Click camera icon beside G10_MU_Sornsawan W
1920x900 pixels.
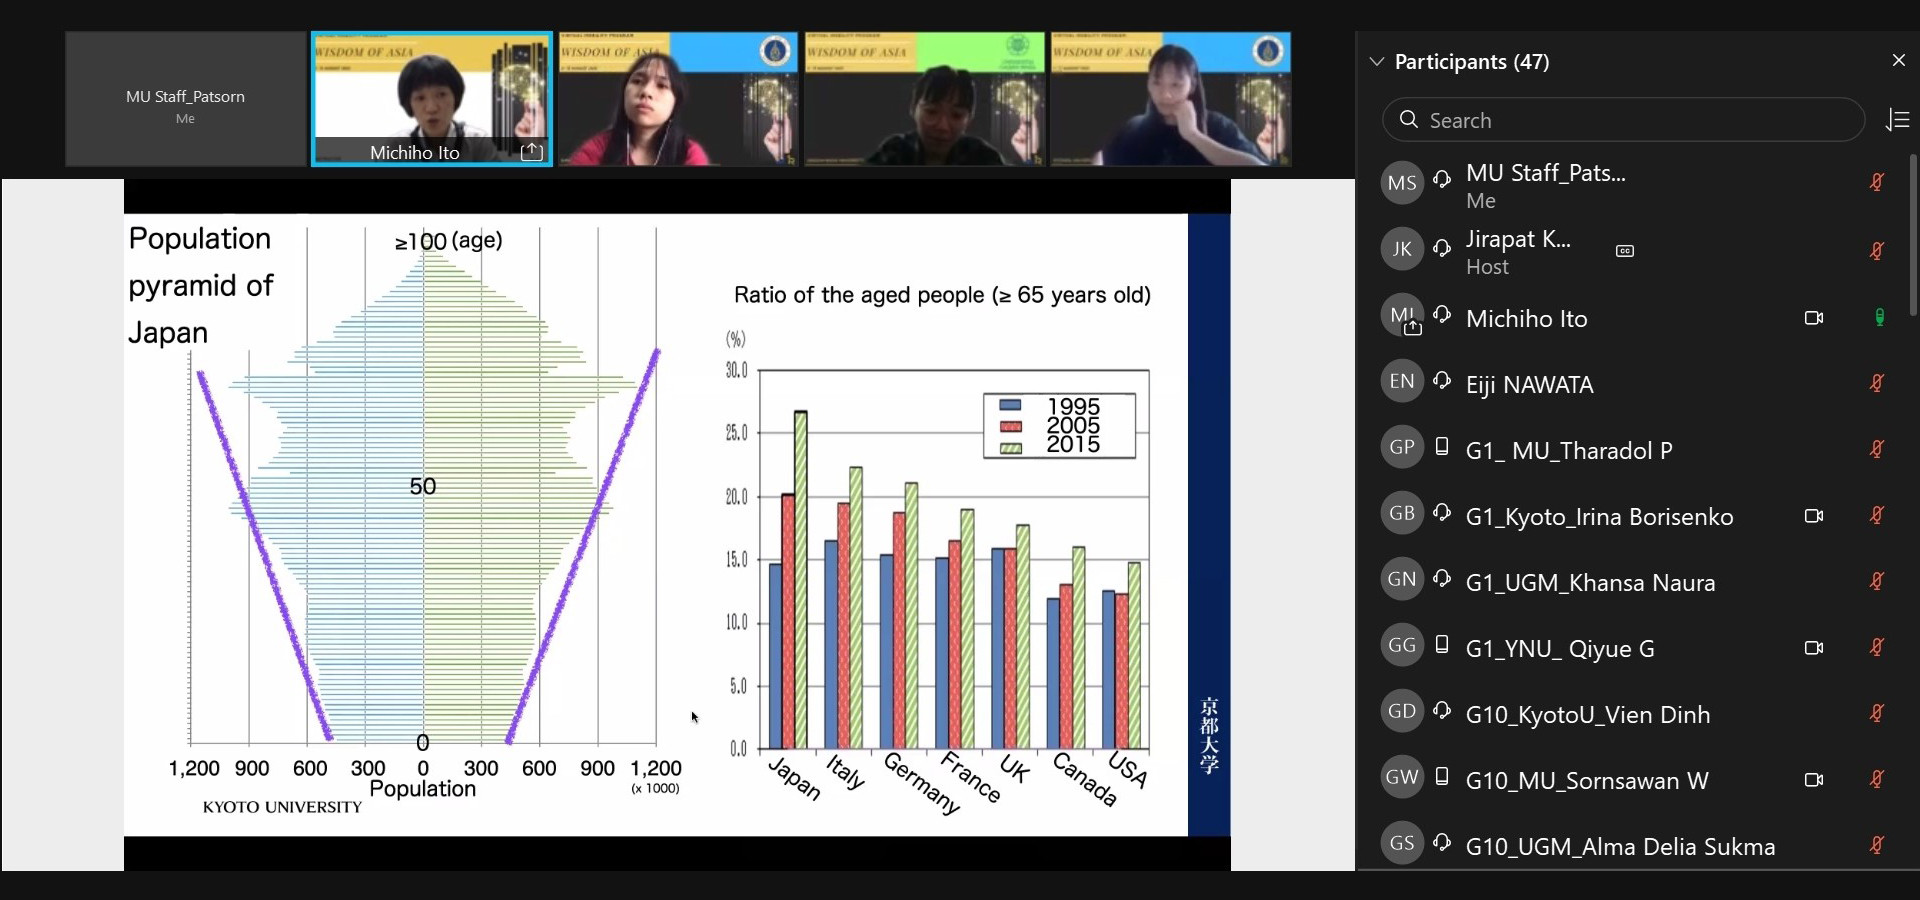pyautogui.click(x=1813, y=780)
